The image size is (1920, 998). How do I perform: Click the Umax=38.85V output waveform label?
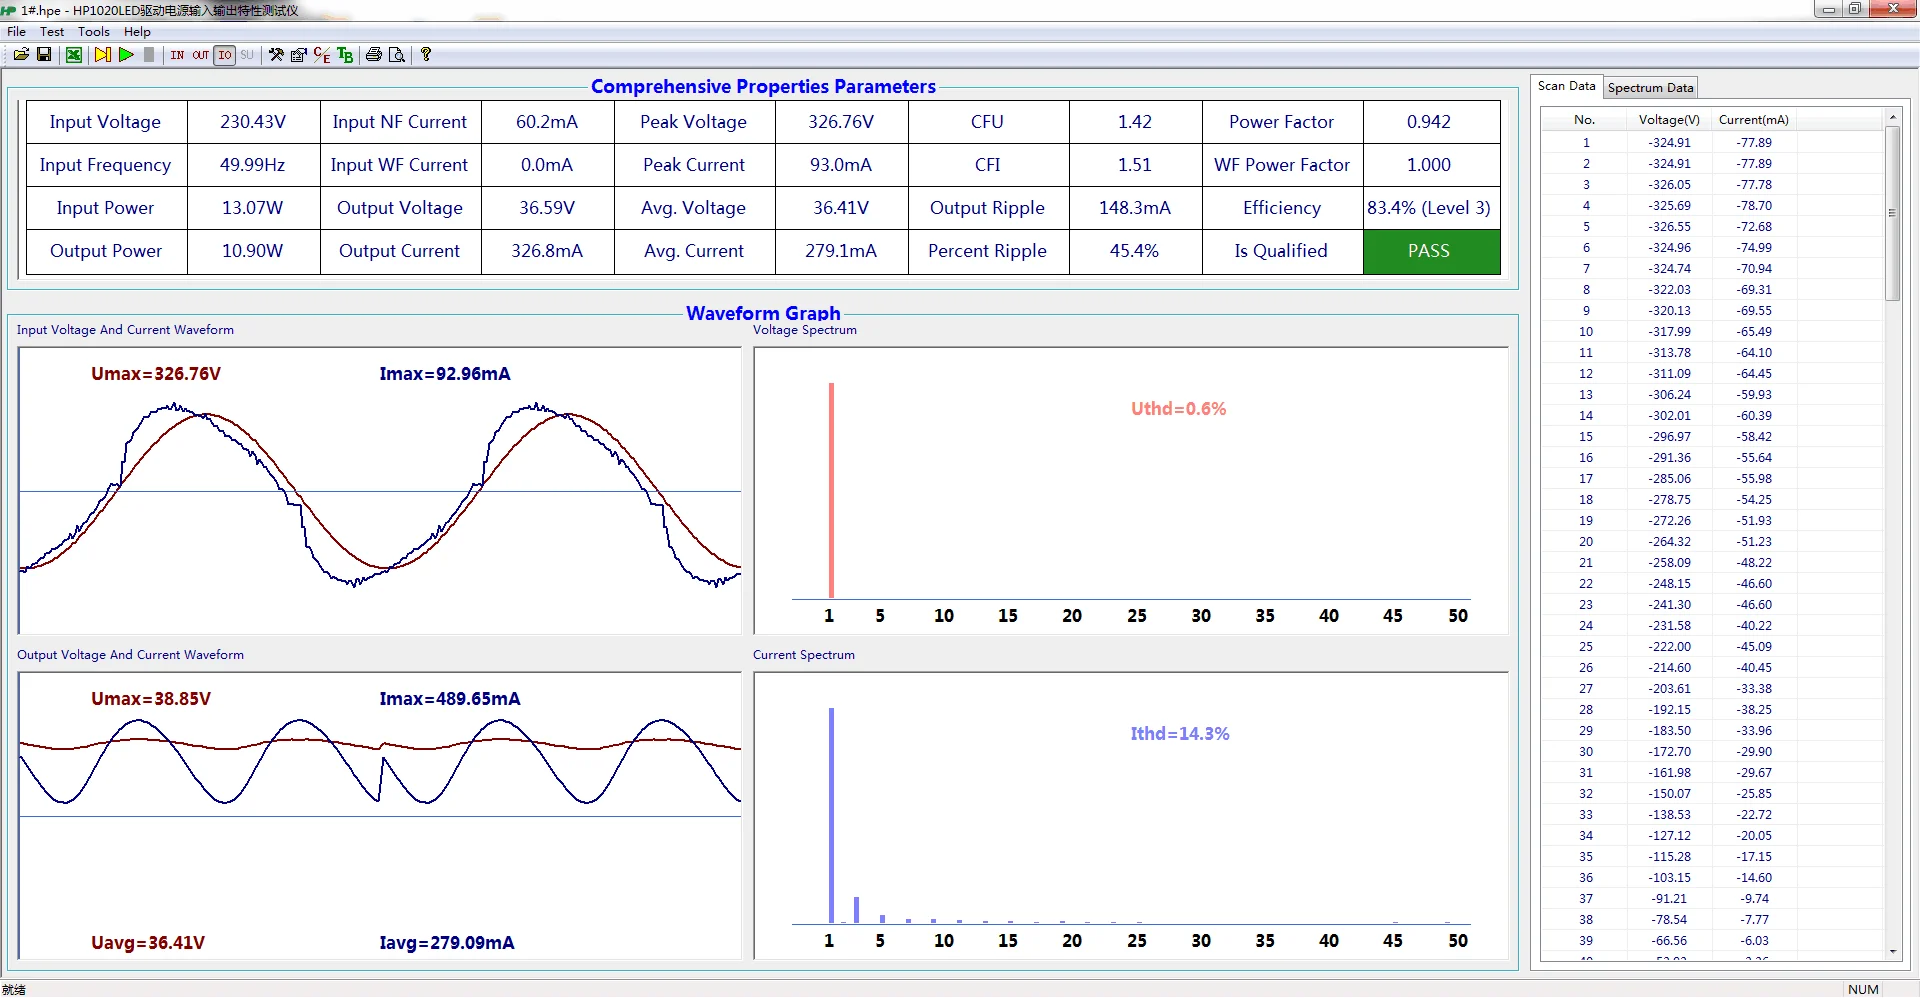tap(151, 699)
